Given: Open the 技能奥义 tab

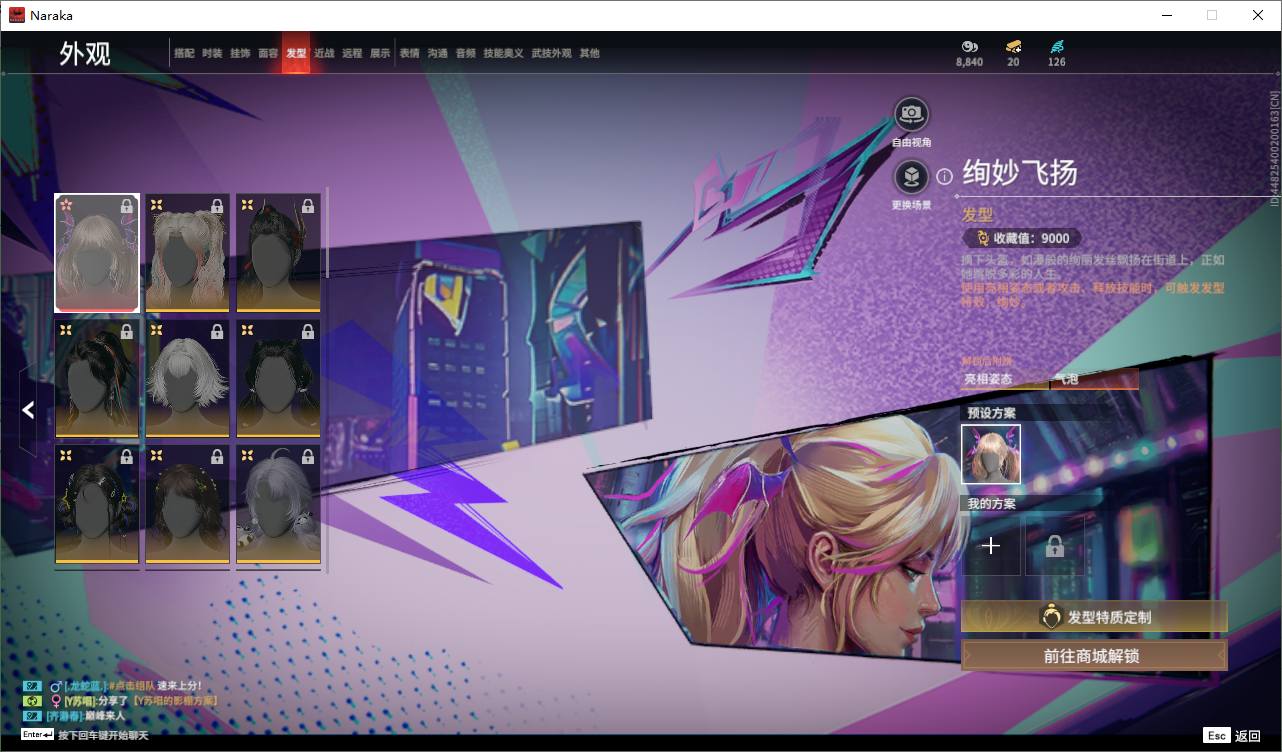Looking at the screenshot, I should [x=503, y=53].
